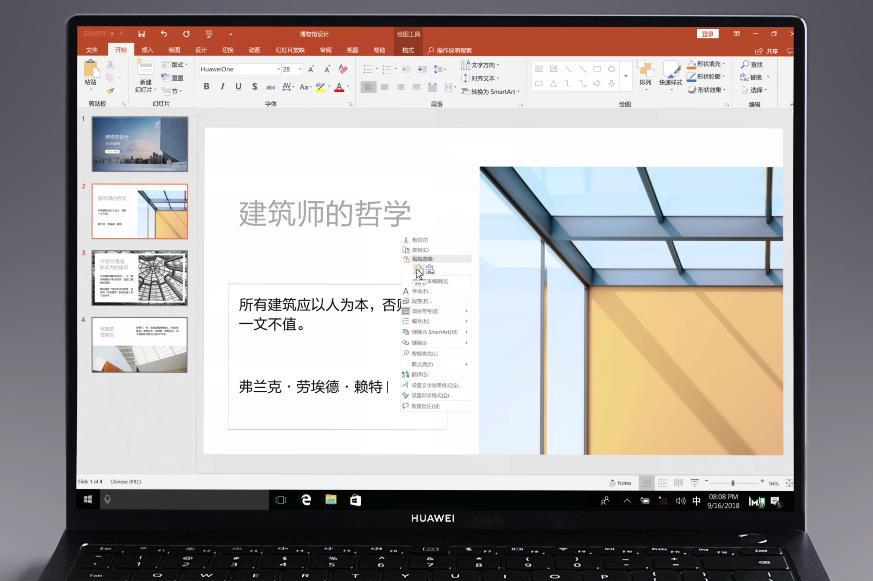Click the Share (共享) button
This screenshot has width=873, height=581.
(768, 50)
